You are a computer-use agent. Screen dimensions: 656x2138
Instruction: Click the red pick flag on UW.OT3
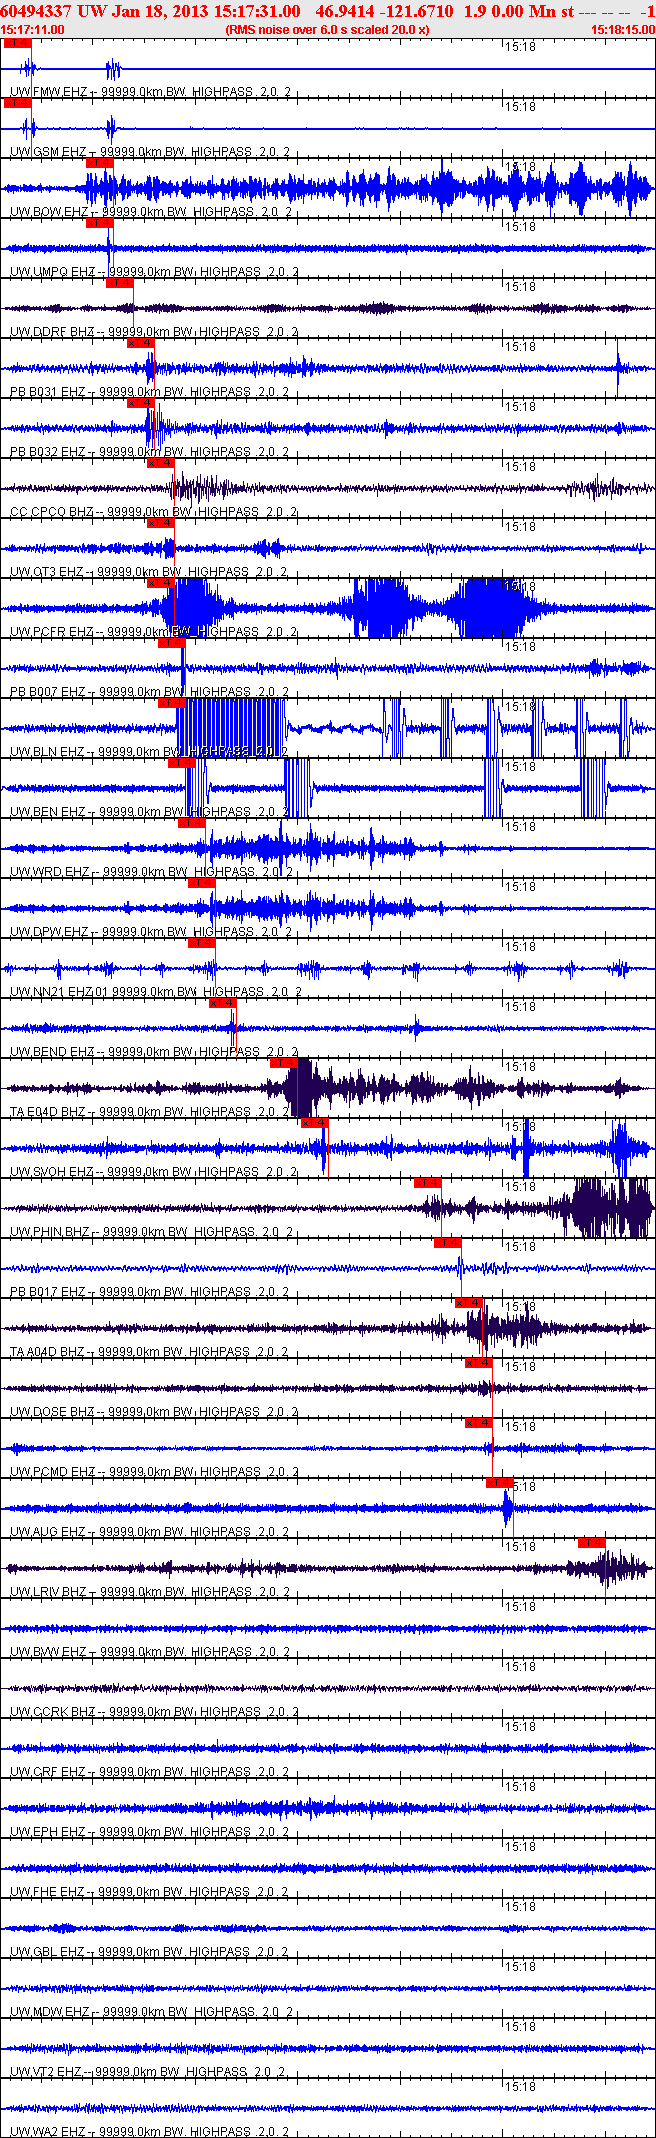click(161, 523)
